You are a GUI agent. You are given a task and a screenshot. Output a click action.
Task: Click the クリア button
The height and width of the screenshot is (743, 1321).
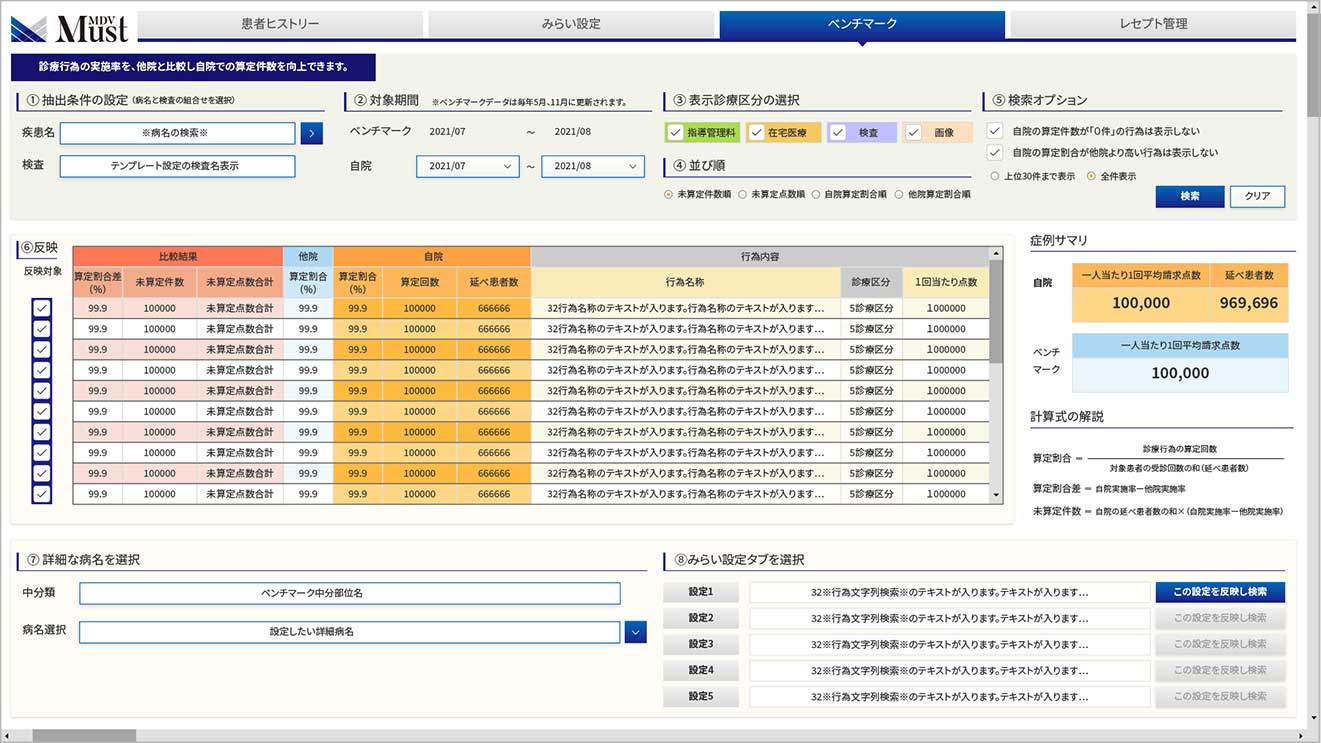(1257, 196)
